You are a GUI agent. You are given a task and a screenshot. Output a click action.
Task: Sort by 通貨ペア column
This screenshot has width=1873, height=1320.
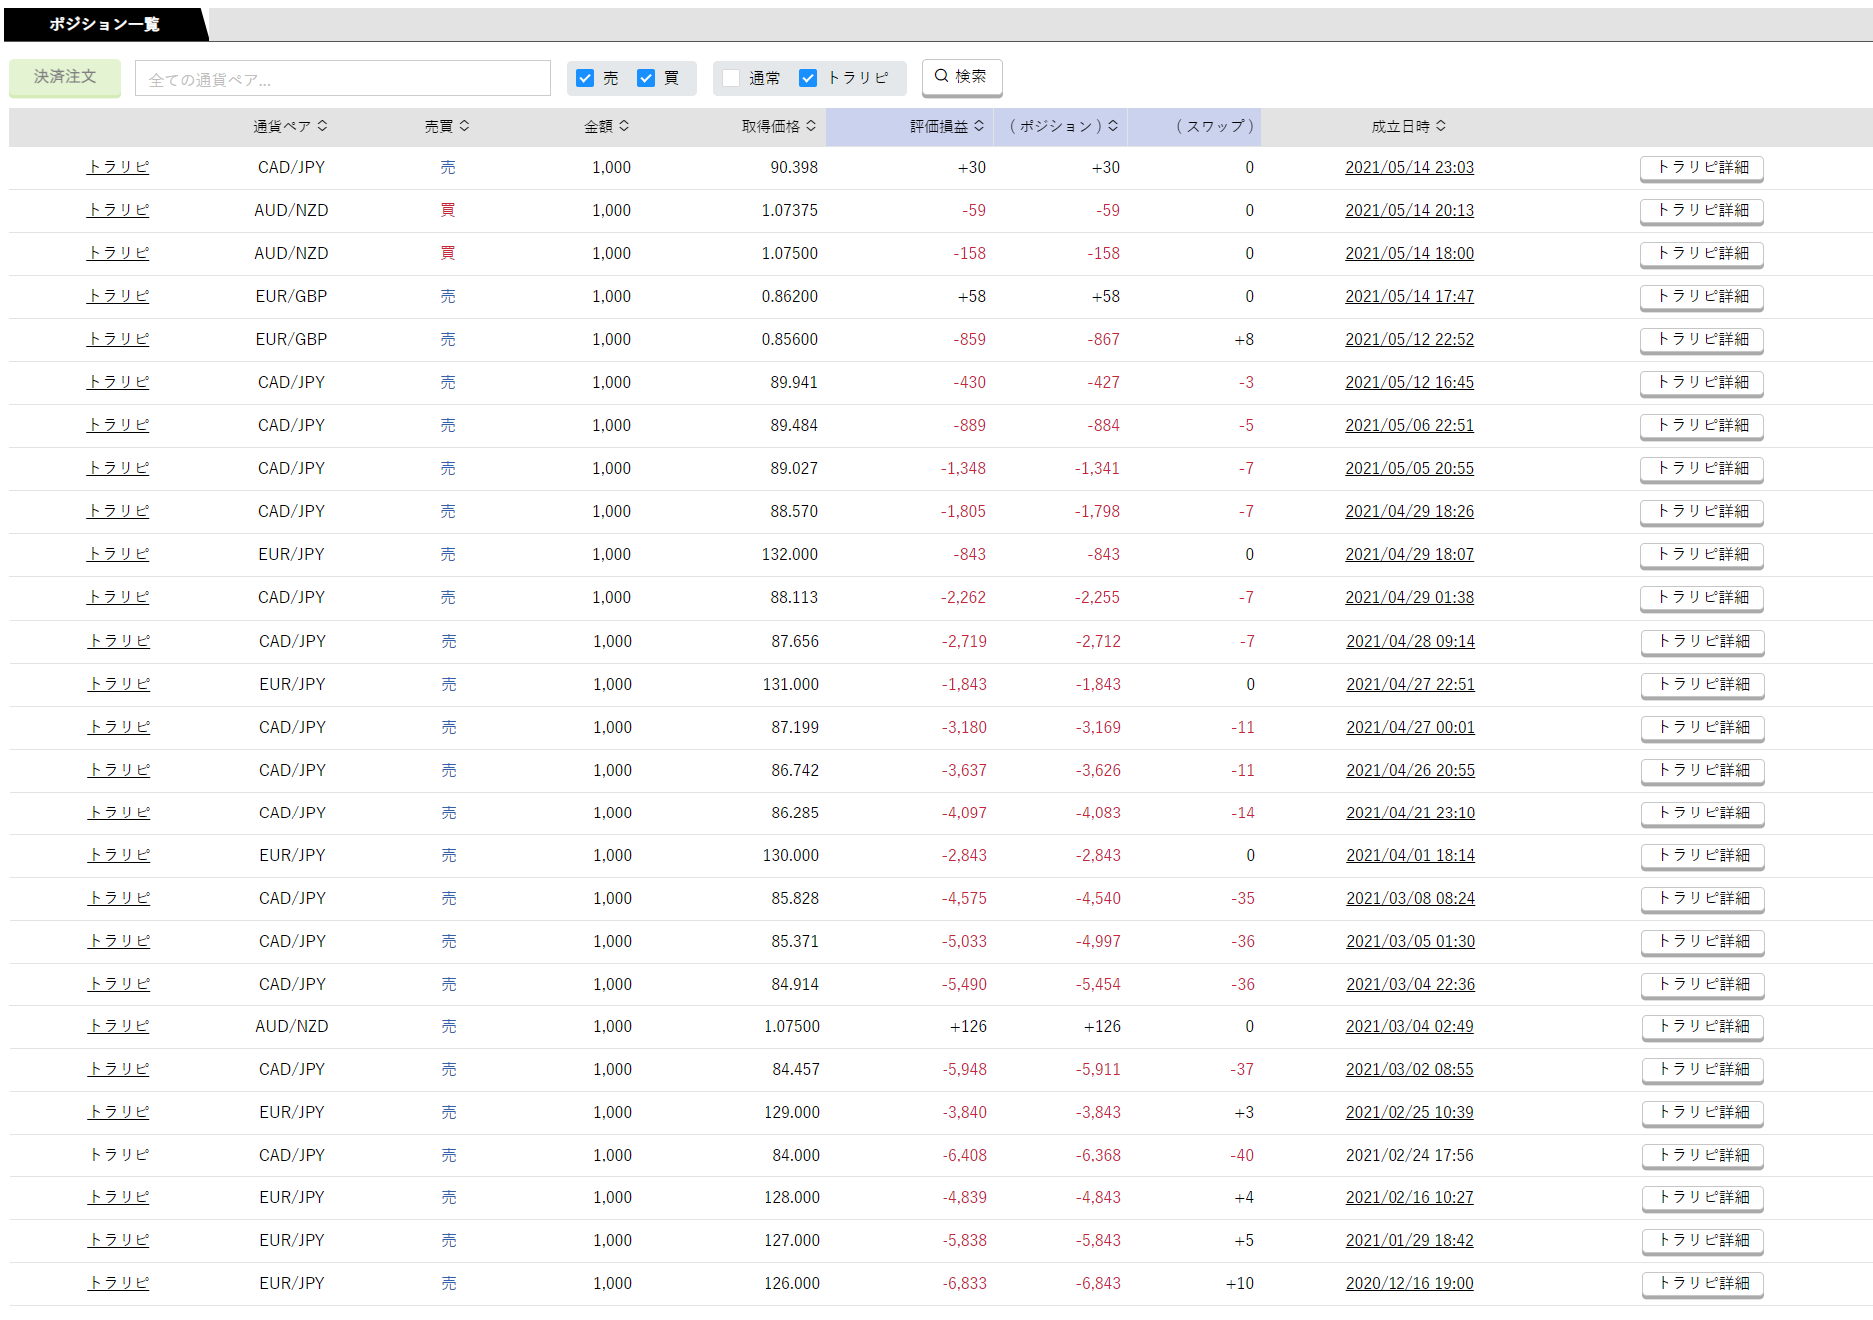point(291,126)
